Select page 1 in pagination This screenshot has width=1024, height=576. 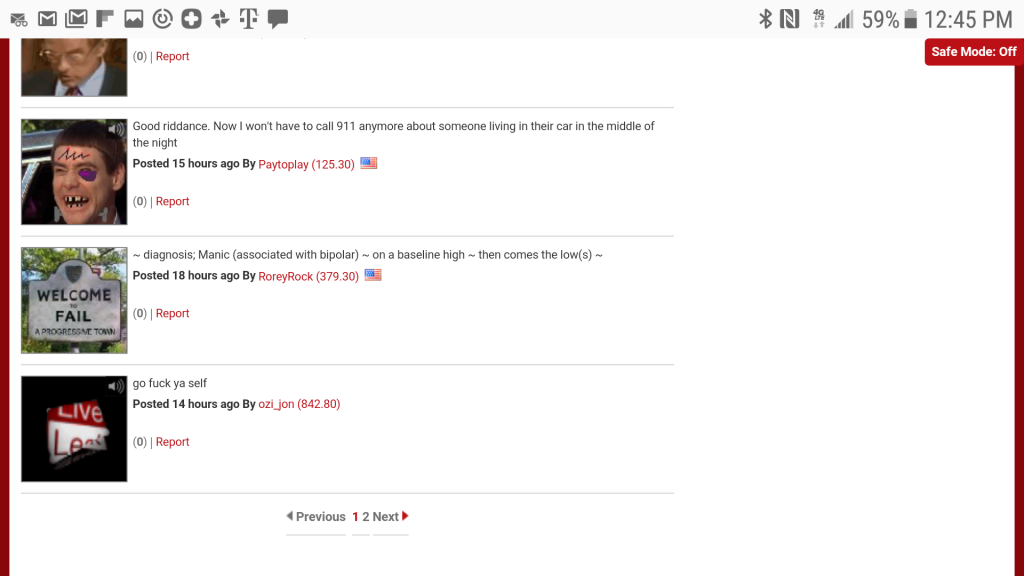point(355,517)
